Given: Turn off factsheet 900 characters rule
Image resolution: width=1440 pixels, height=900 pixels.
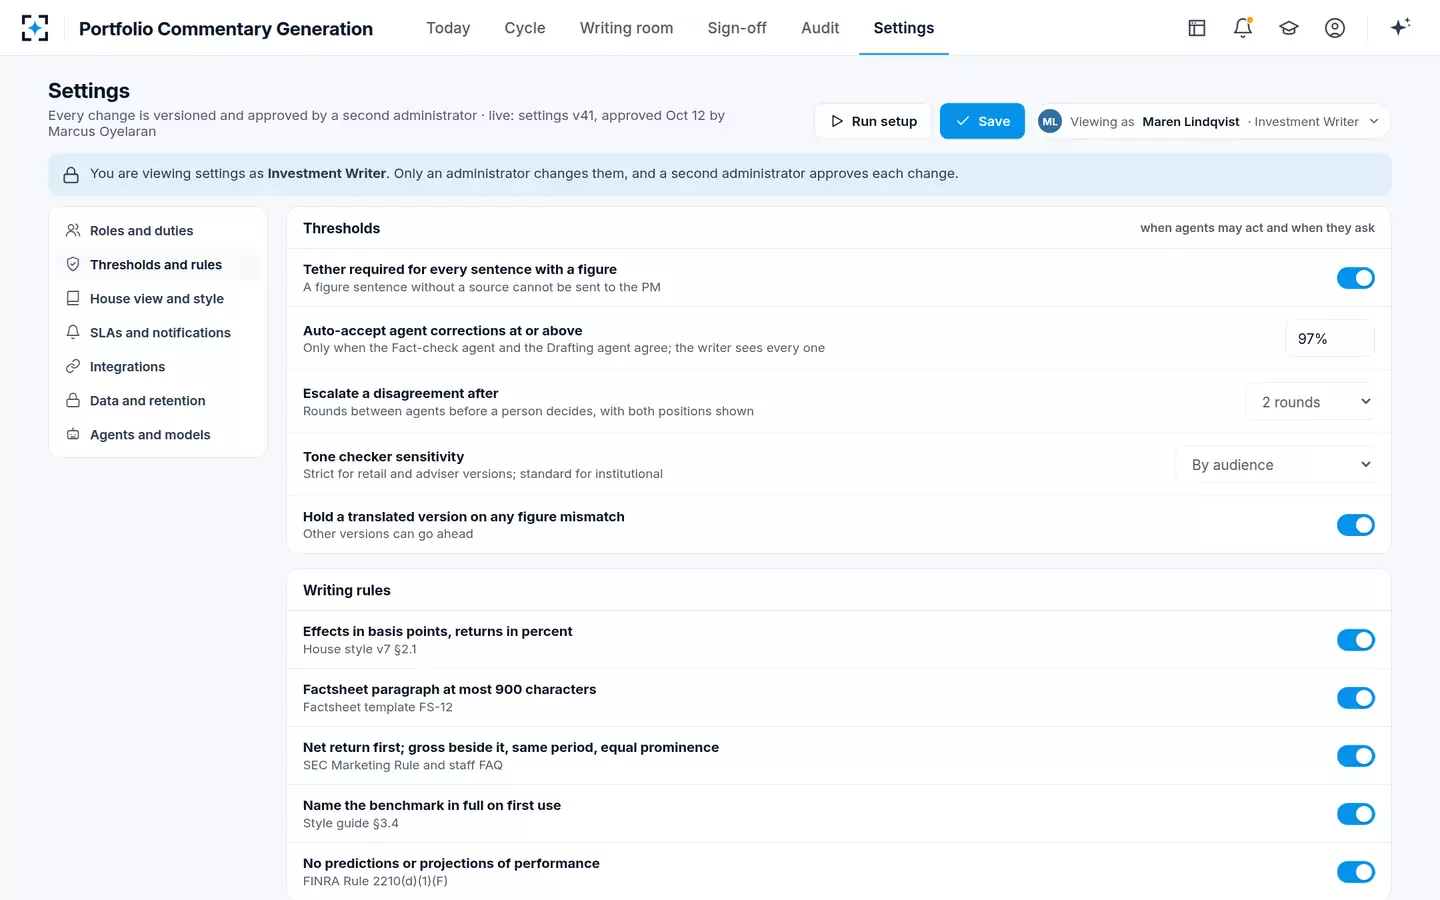Looking at the screenshot, I should click(1356, 698).
